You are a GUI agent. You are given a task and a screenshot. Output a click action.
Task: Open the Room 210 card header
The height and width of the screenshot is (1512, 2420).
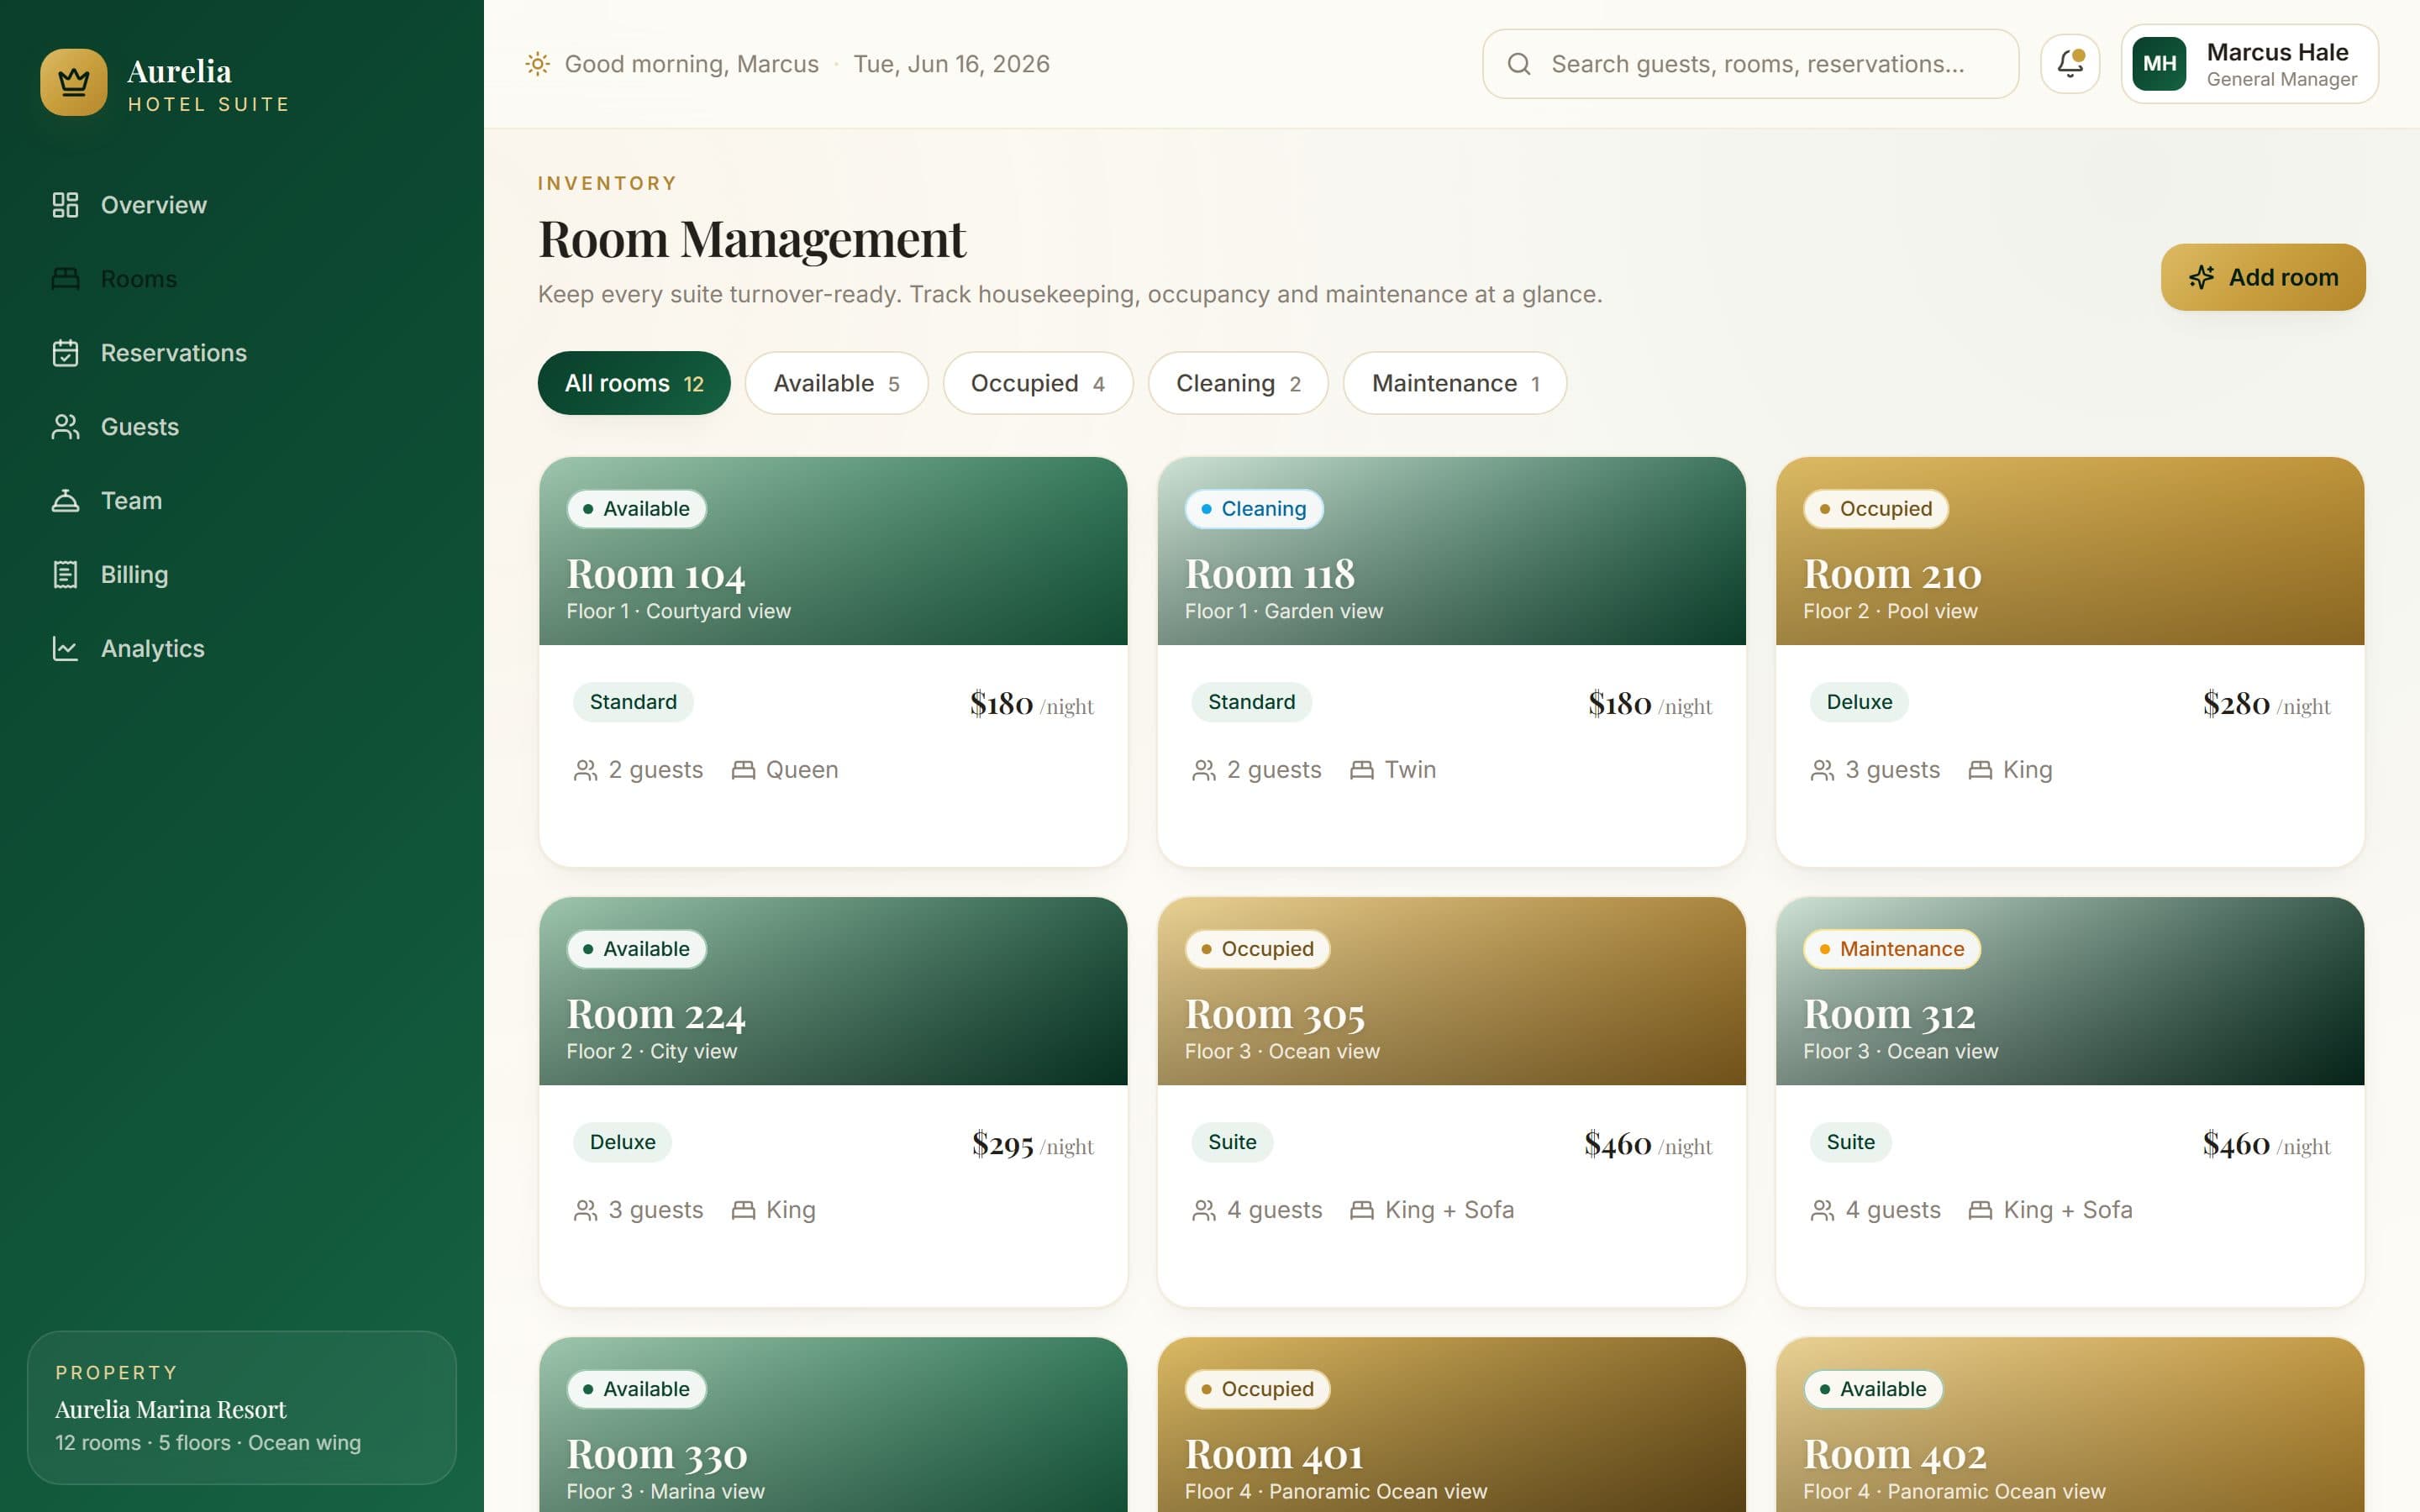point(2070,551)
